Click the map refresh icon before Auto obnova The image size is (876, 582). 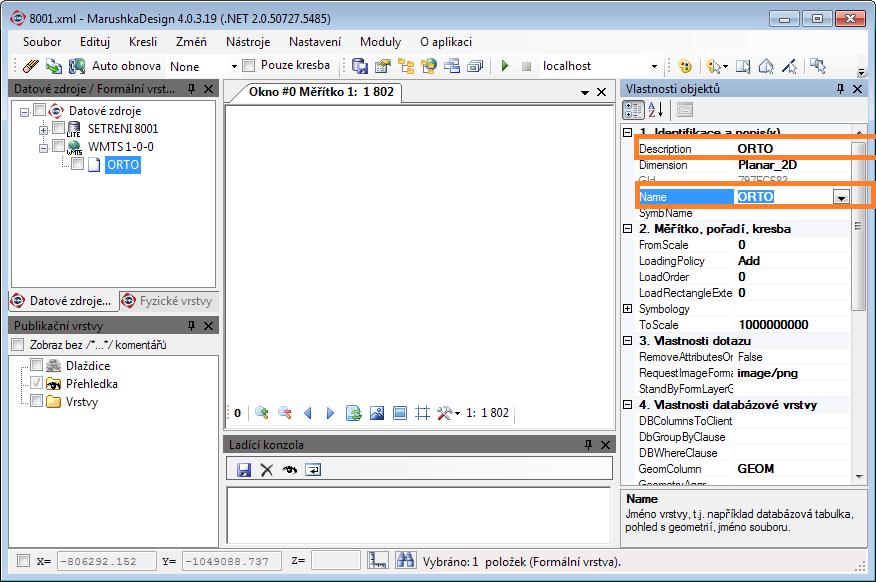tap(77, 66)
